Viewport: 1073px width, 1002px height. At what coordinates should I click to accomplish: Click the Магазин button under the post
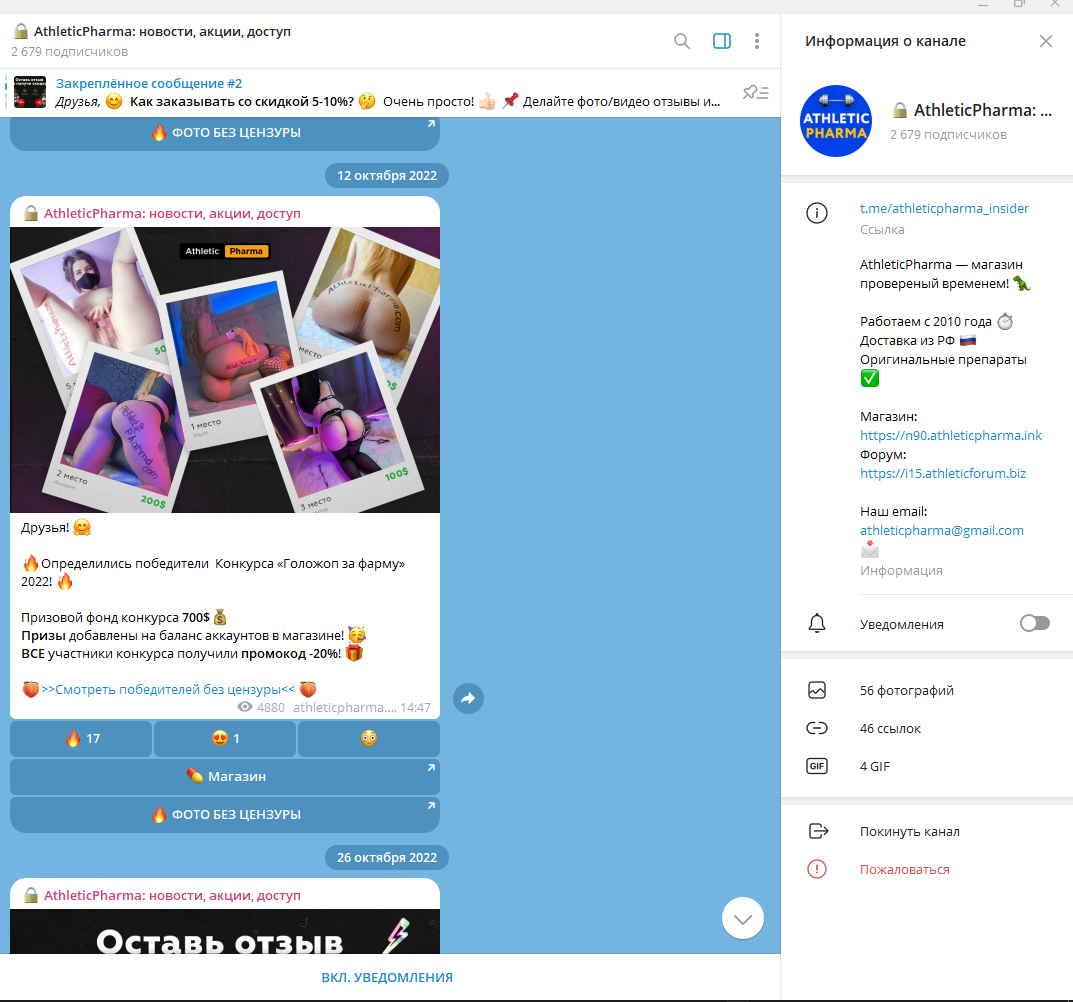pyautogui.click(x=225, y=776)
